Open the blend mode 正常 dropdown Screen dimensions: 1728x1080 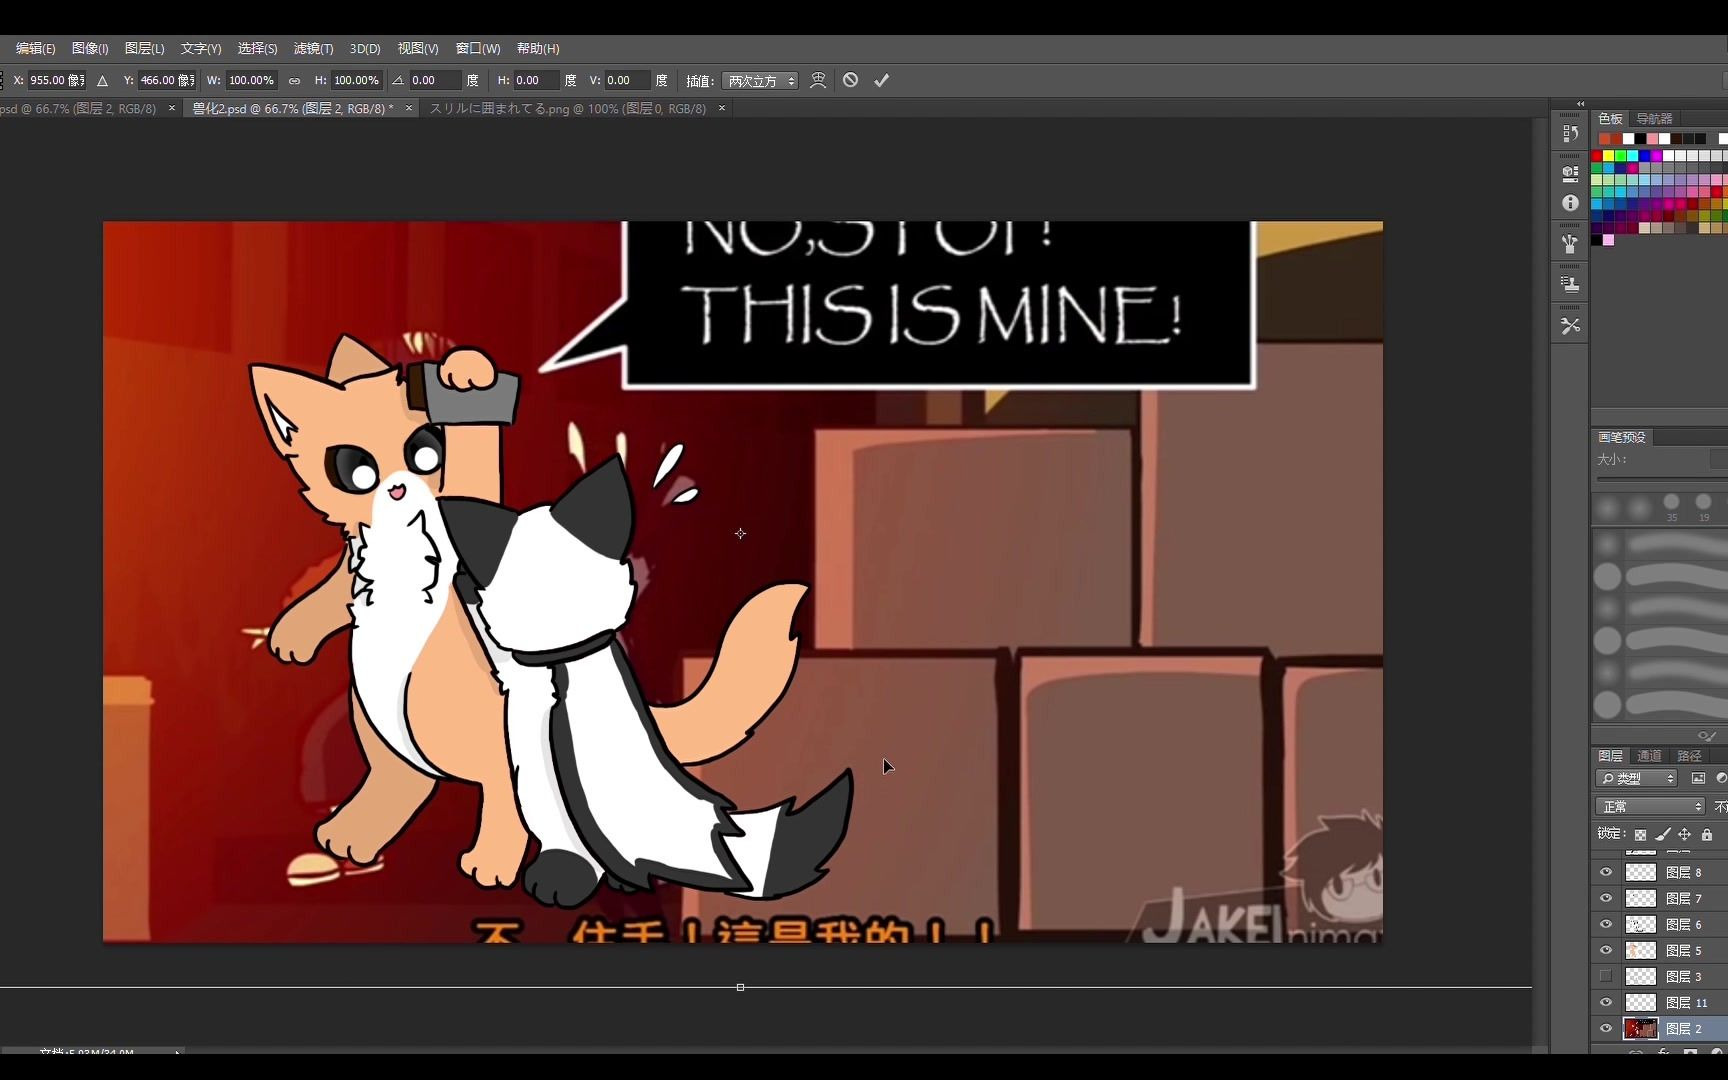tap(1650, 806)
